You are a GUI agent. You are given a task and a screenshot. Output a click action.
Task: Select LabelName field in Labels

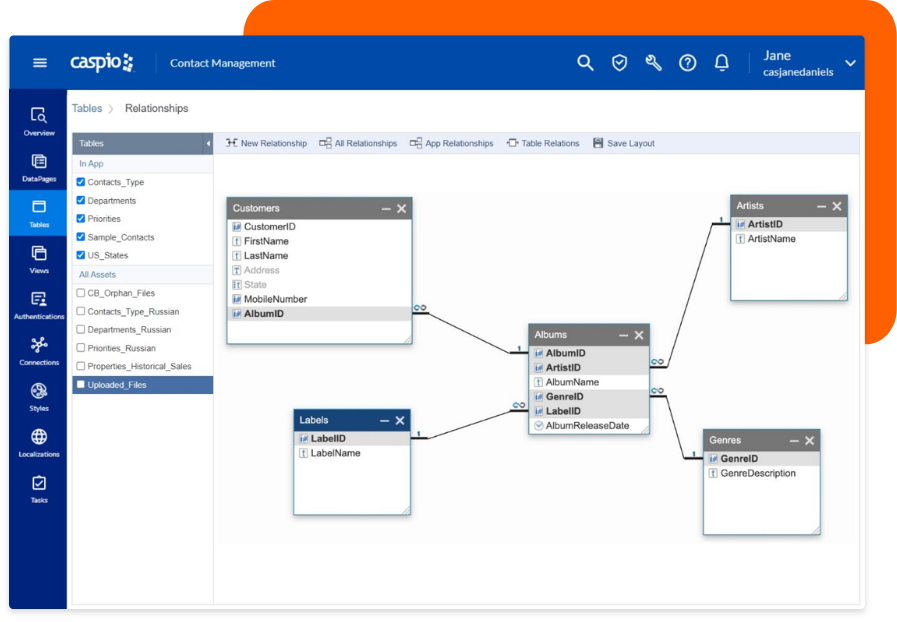(x=352, y=453)
